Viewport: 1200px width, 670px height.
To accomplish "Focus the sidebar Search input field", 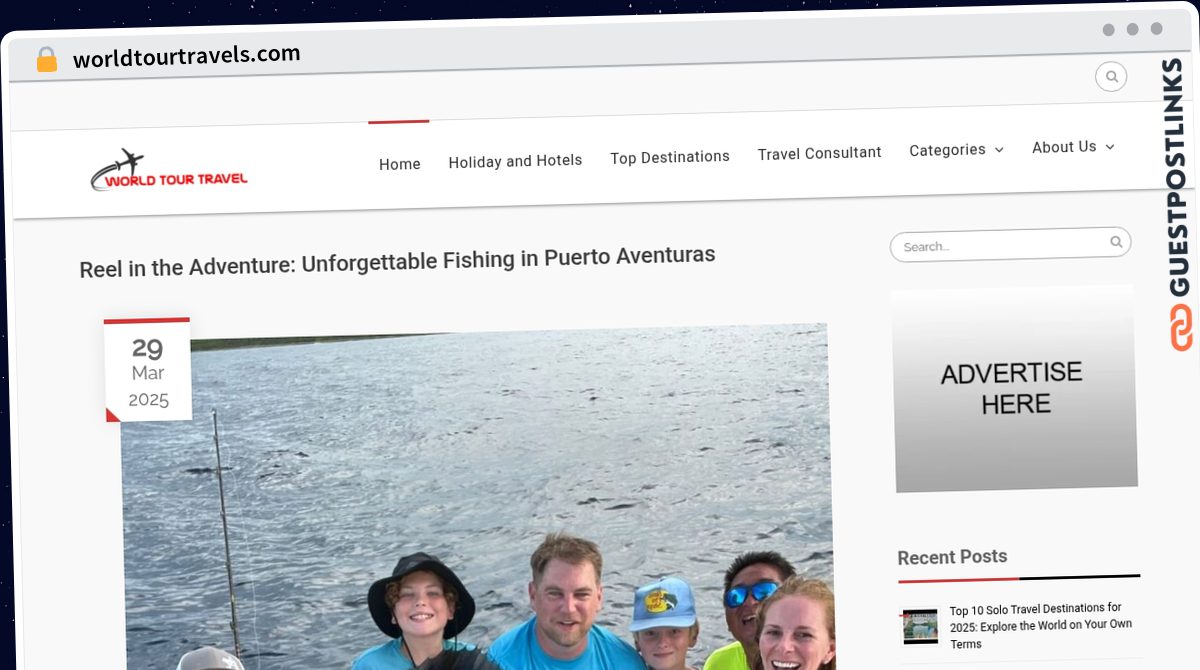I will click(x=1000, y=245).
